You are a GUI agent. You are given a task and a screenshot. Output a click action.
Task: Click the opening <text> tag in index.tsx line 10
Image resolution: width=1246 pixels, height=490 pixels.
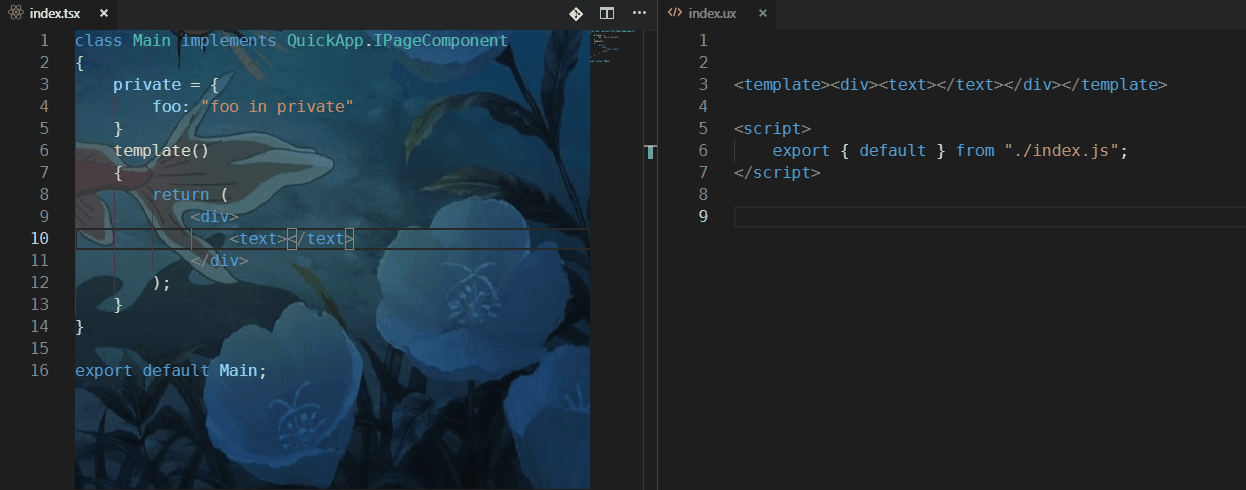(x=258, y=238)
